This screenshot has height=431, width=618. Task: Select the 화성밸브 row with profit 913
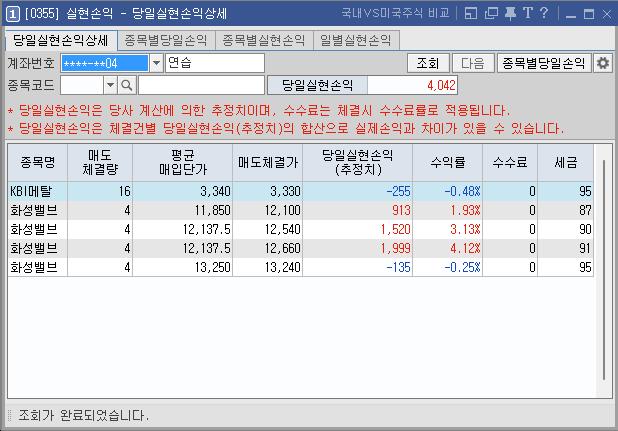point(300,210)
